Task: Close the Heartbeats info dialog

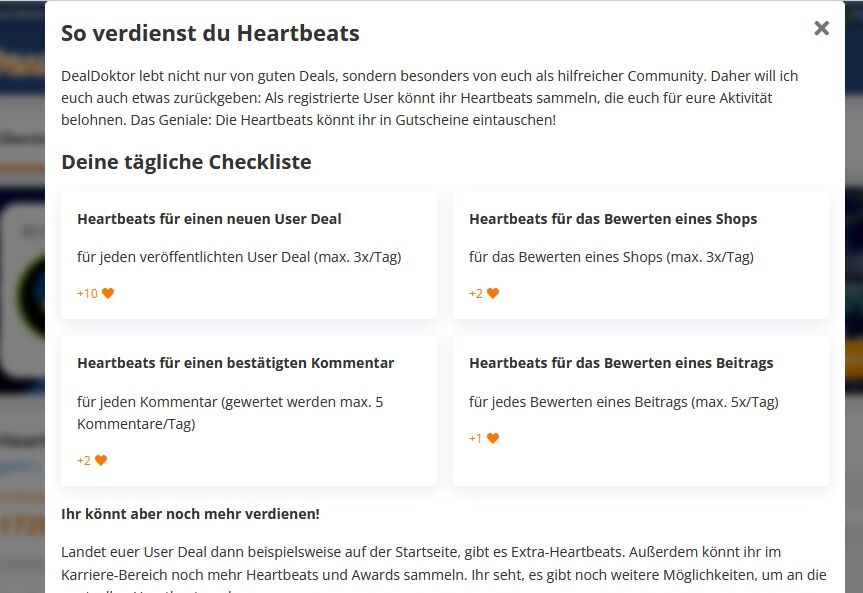Action: [821, 28]
